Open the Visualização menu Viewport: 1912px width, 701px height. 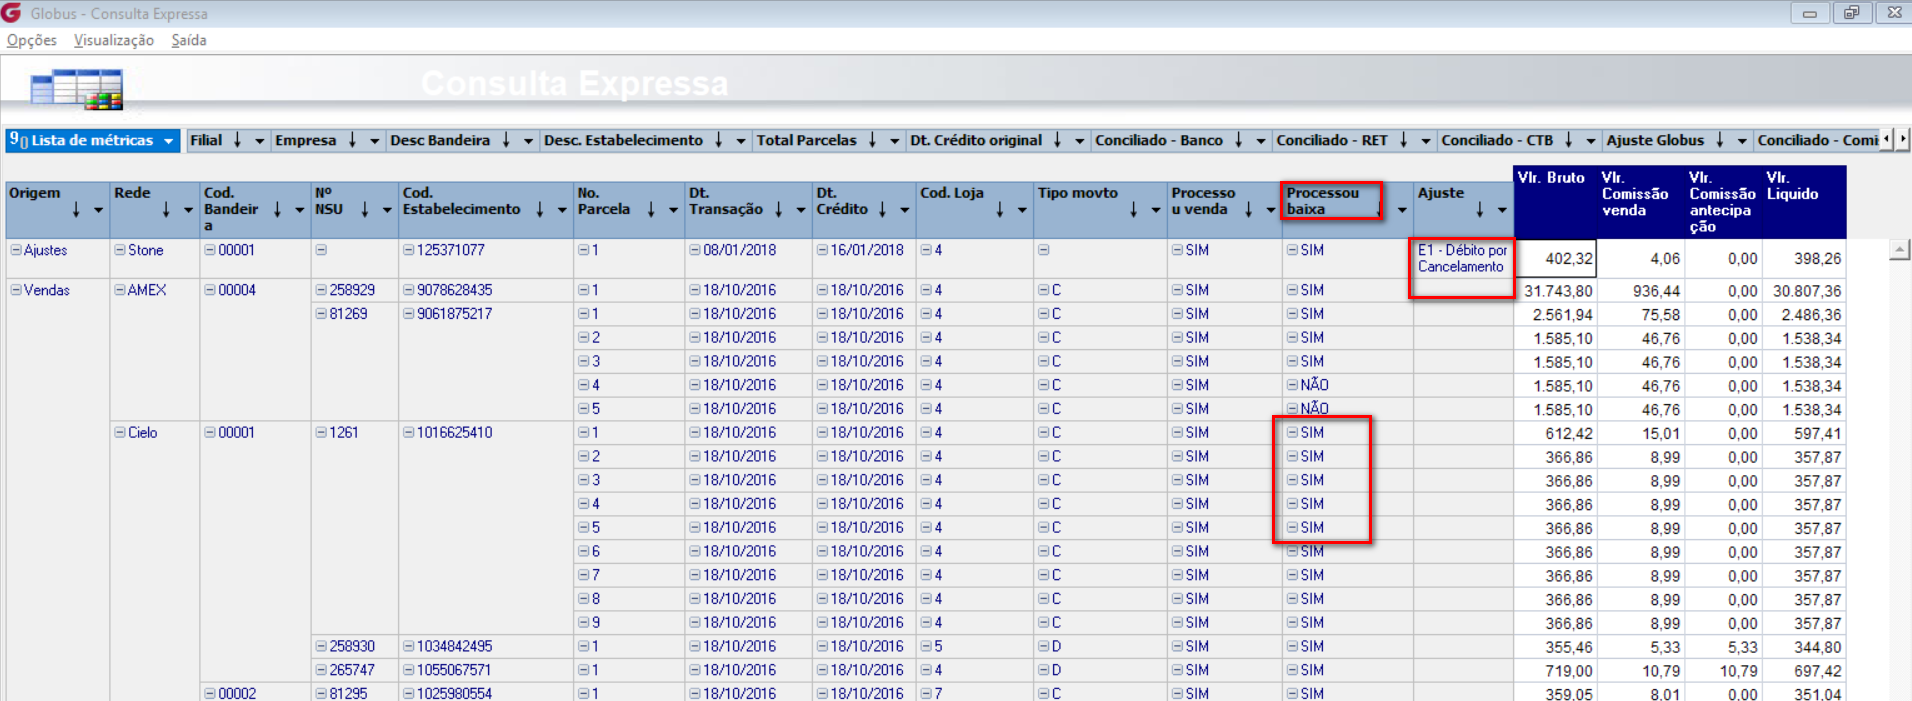click(x=114, y=40)
